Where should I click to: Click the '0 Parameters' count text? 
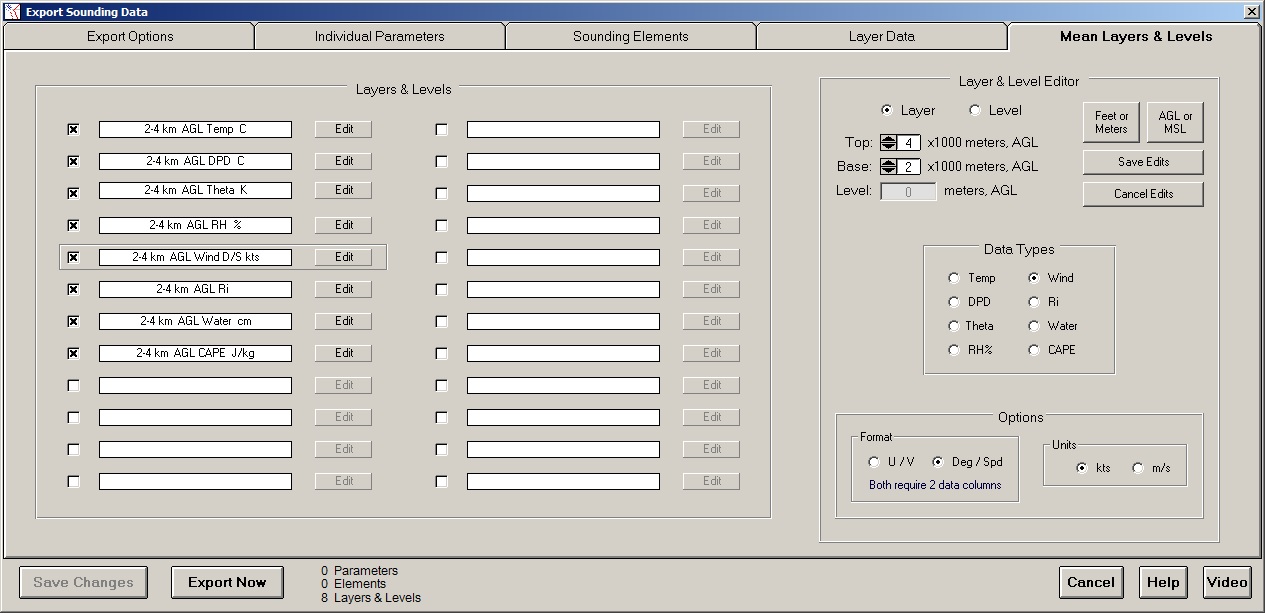359,571
